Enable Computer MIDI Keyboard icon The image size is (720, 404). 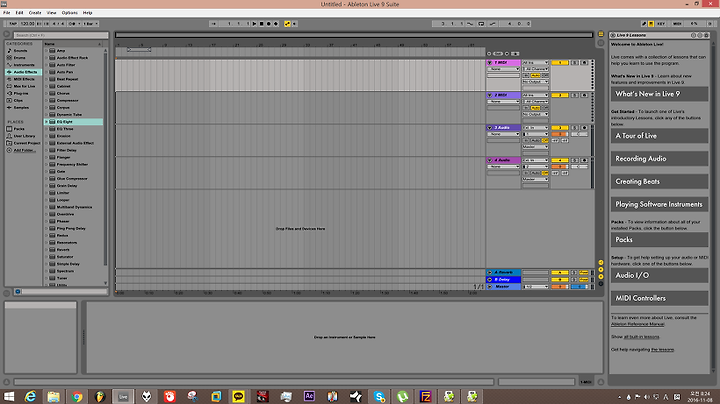tap(651, 23)
